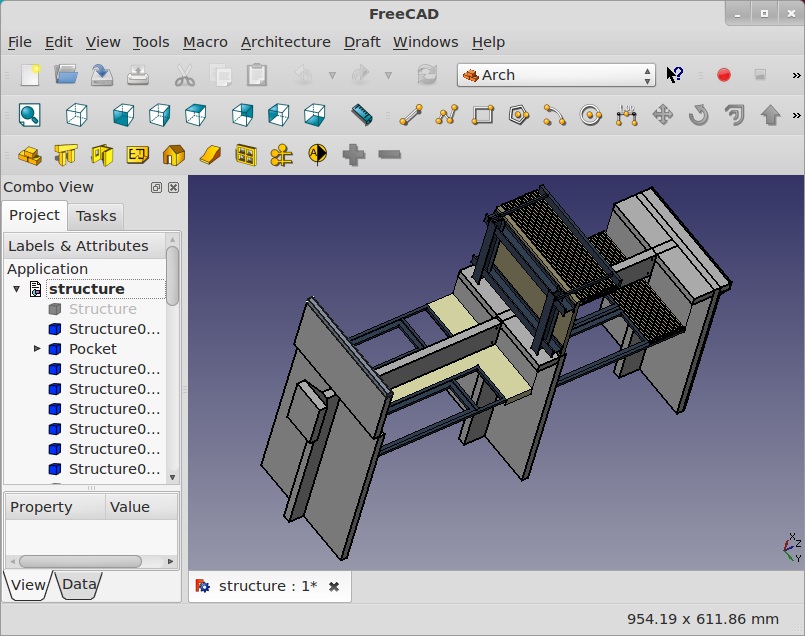Click the Measure distance ruler icon
Viewport: 805px width, 636px height.
tap(362, 115)
